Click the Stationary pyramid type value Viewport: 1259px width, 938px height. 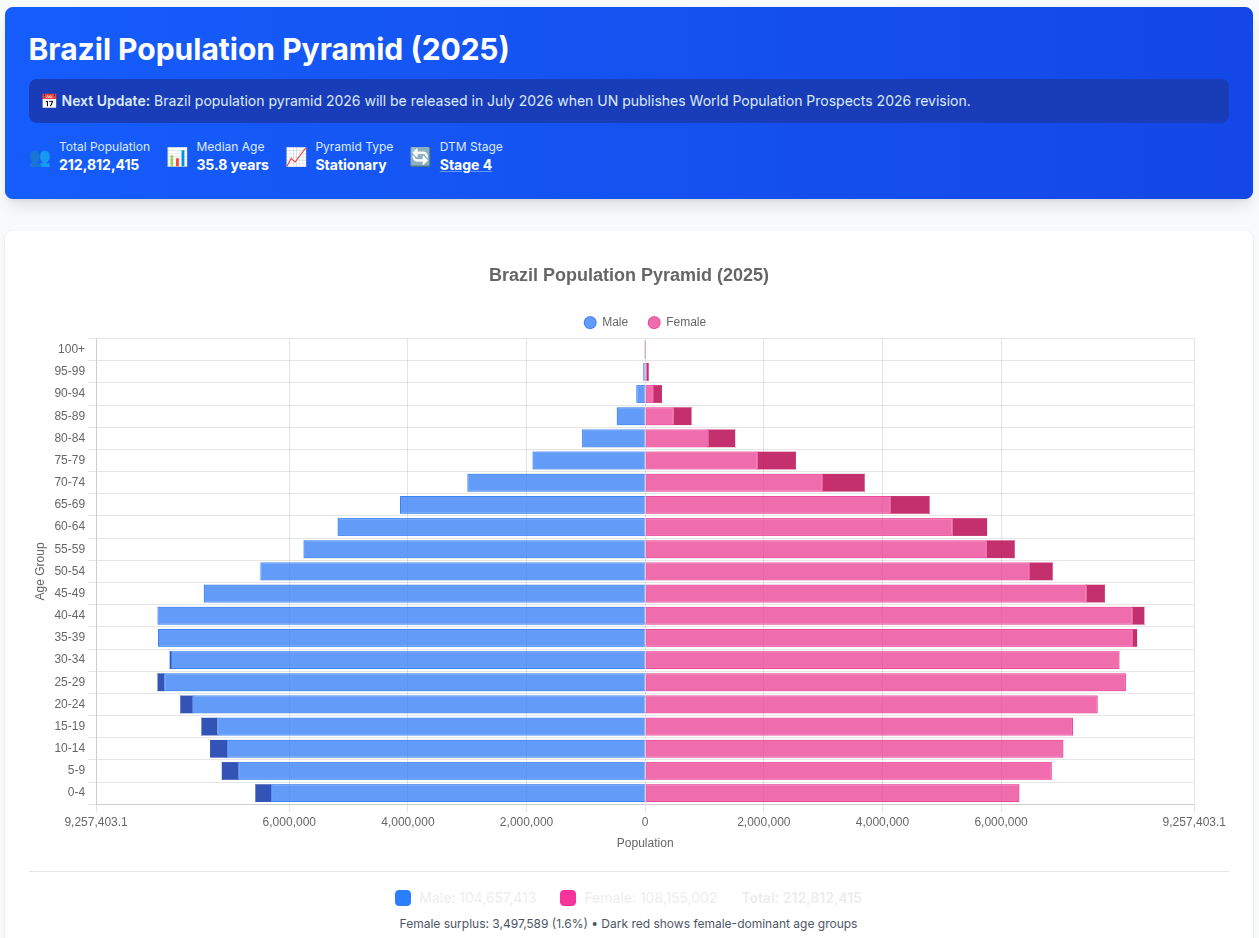tap(351, 165)
